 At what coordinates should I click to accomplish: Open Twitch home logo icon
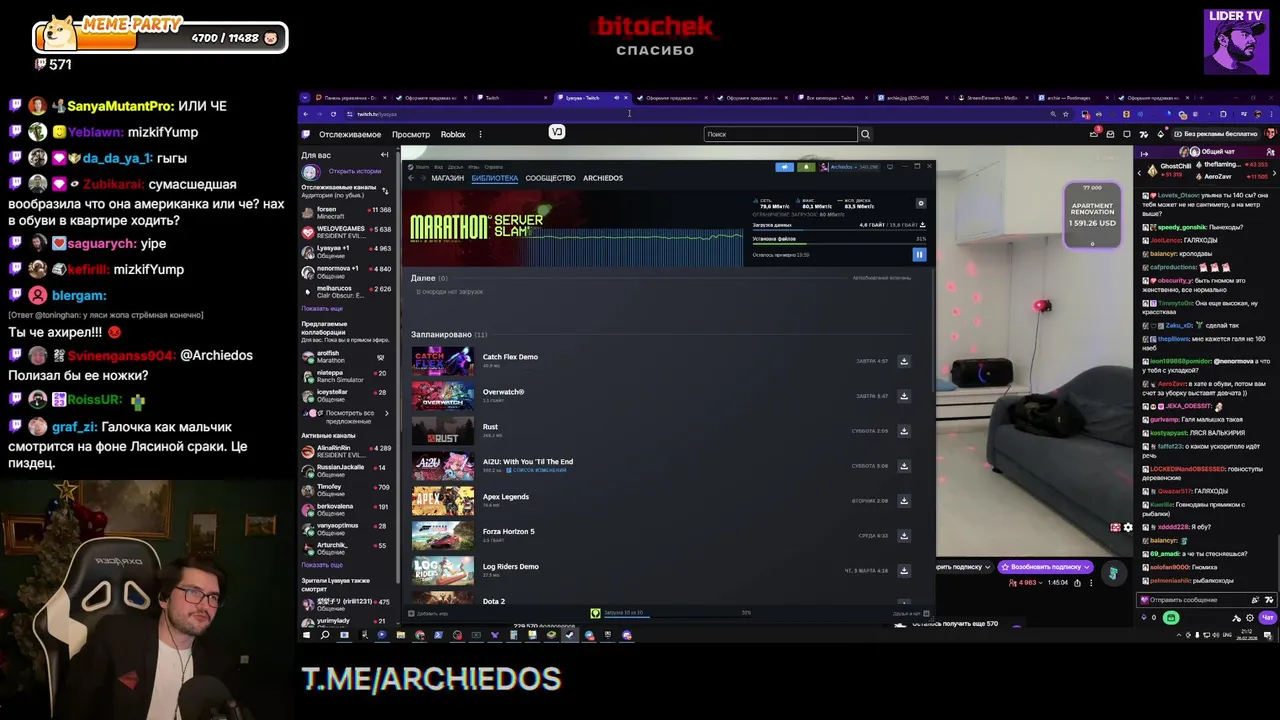click(306, 134)
